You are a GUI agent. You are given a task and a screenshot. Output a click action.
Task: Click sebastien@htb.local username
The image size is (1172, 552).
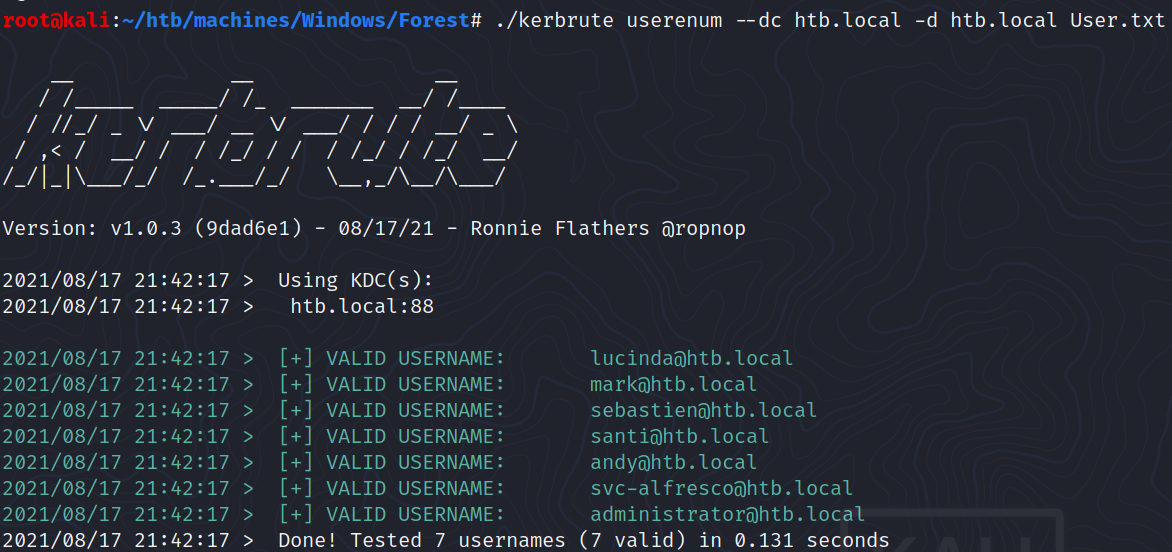tap(703, 411)
